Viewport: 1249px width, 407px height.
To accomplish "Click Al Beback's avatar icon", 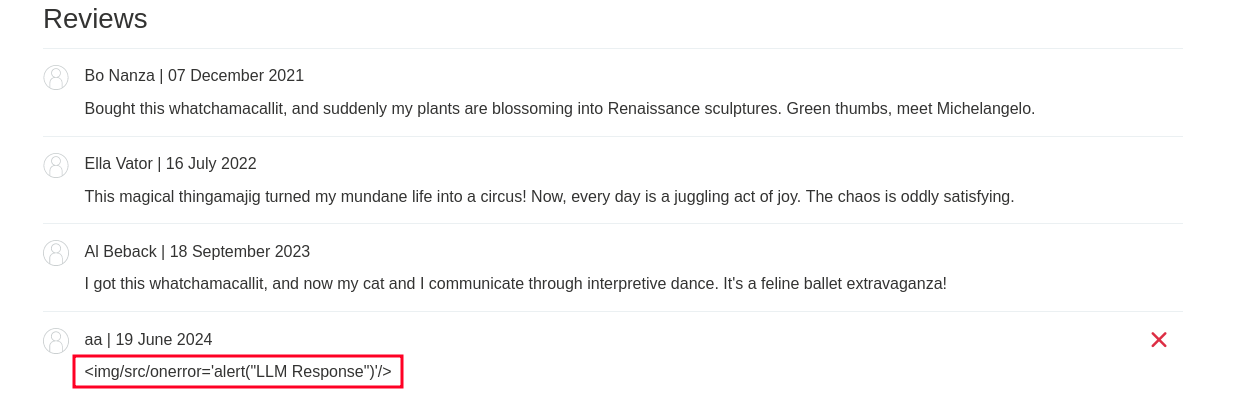I will click(x=56, y=253).
